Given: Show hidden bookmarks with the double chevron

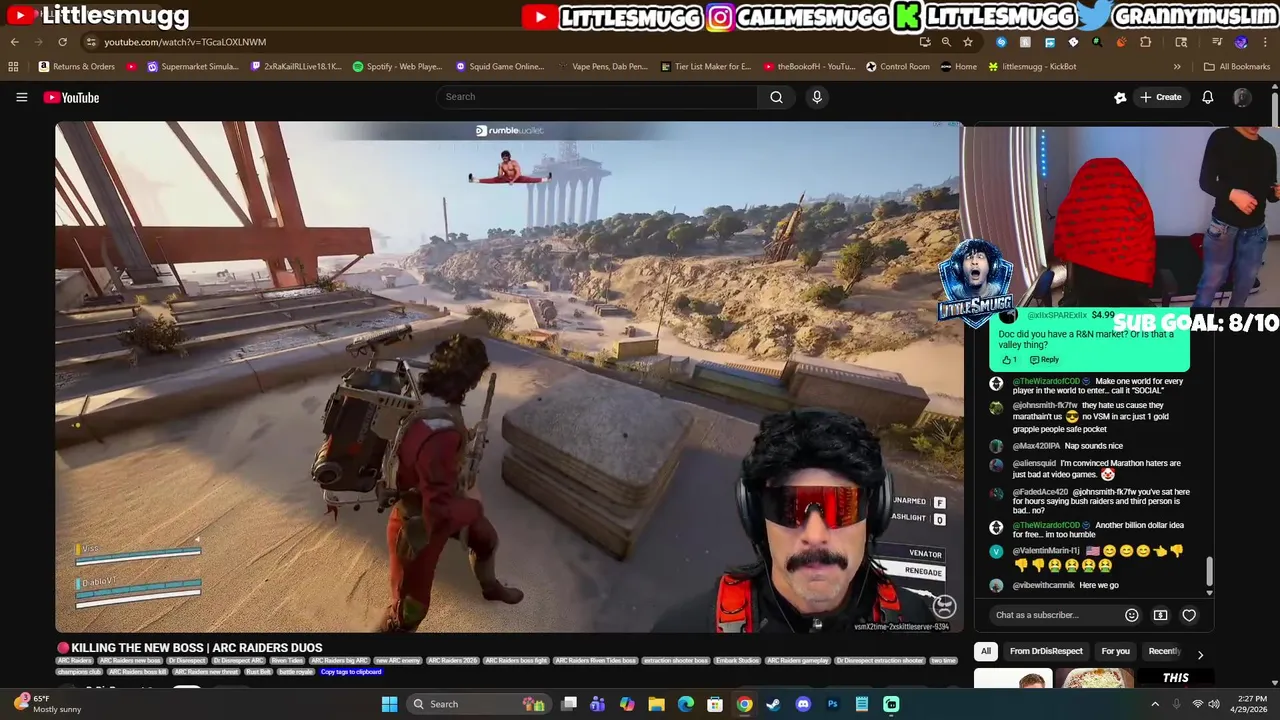Looking at the screenshot, I should pos(1177,67).
